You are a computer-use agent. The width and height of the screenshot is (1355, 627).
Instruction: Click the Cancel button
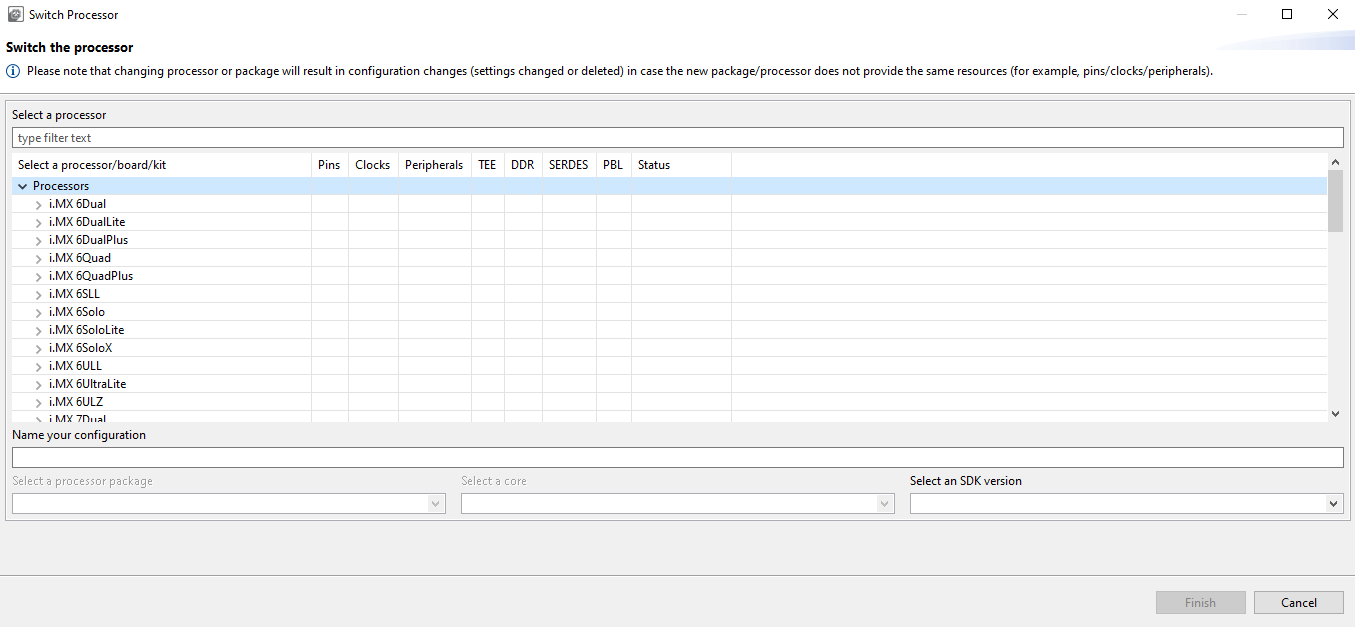(x=1299, y=602)
